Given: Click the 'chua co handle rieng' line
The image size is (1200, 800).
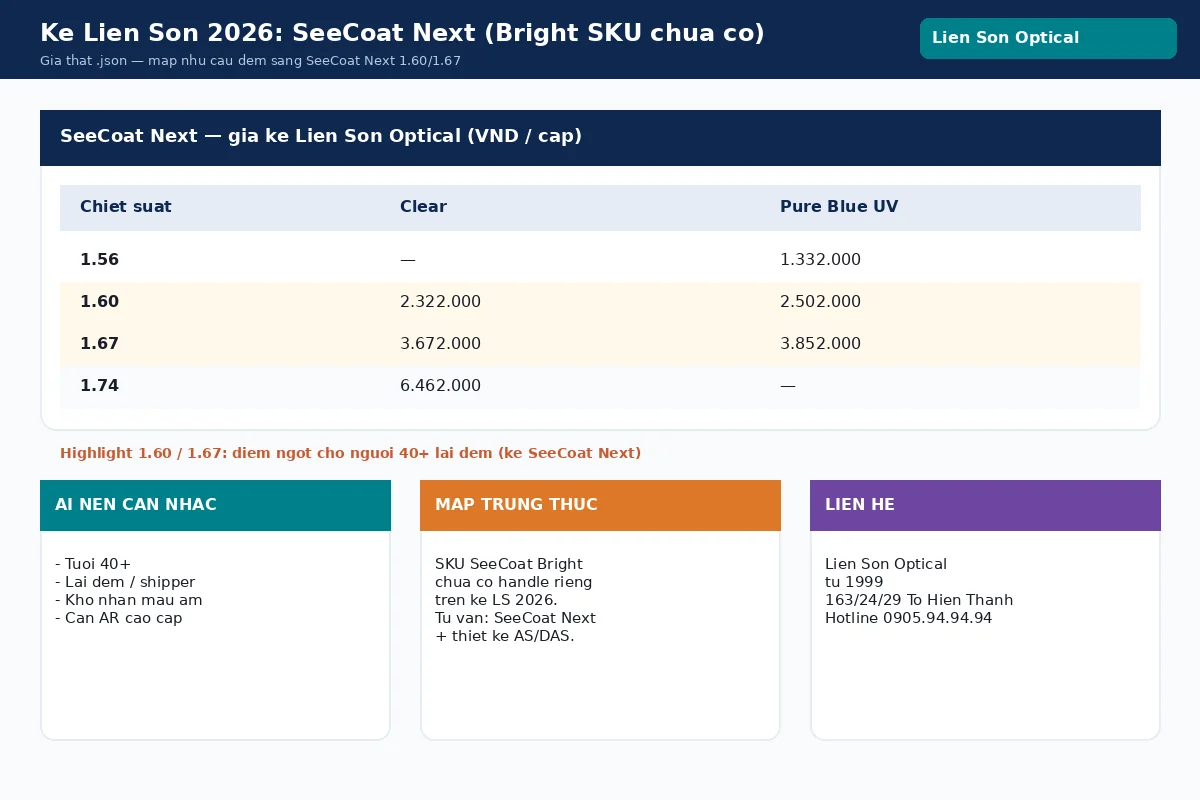Looking at the screenshot, I should 514,582.
